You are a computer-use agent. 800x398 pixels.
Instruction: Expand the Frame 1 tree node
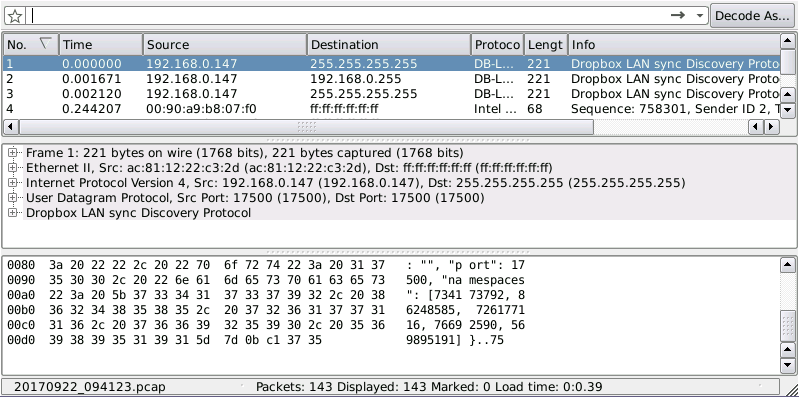point(13,153)
